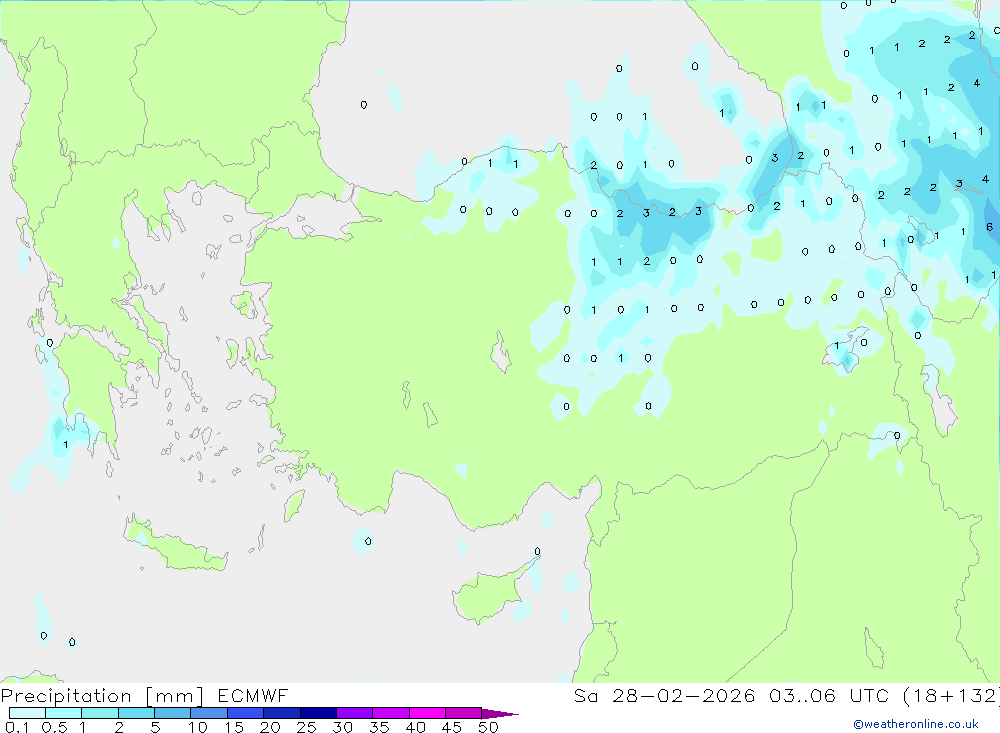Click the precipitation value "6" on the map

coord(989,227)
